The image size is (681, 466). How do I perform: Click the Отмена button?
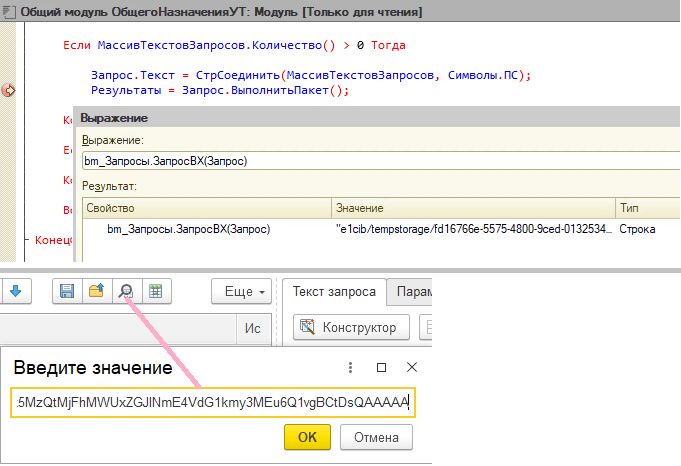coord(376,437)
